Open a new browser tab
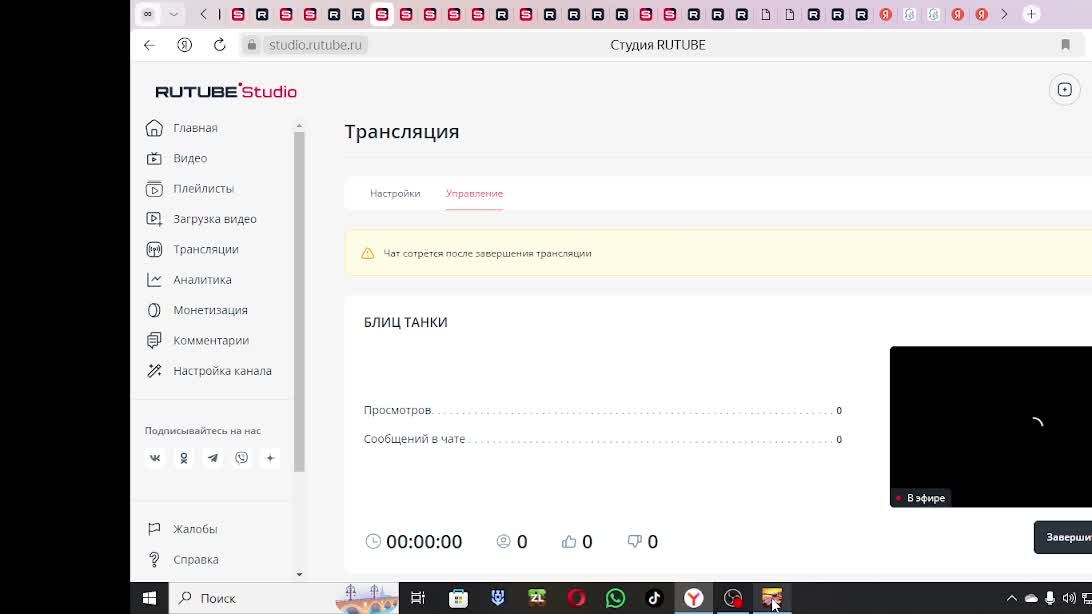This screenshot has width=1092, height=614. coord(1031,15)
